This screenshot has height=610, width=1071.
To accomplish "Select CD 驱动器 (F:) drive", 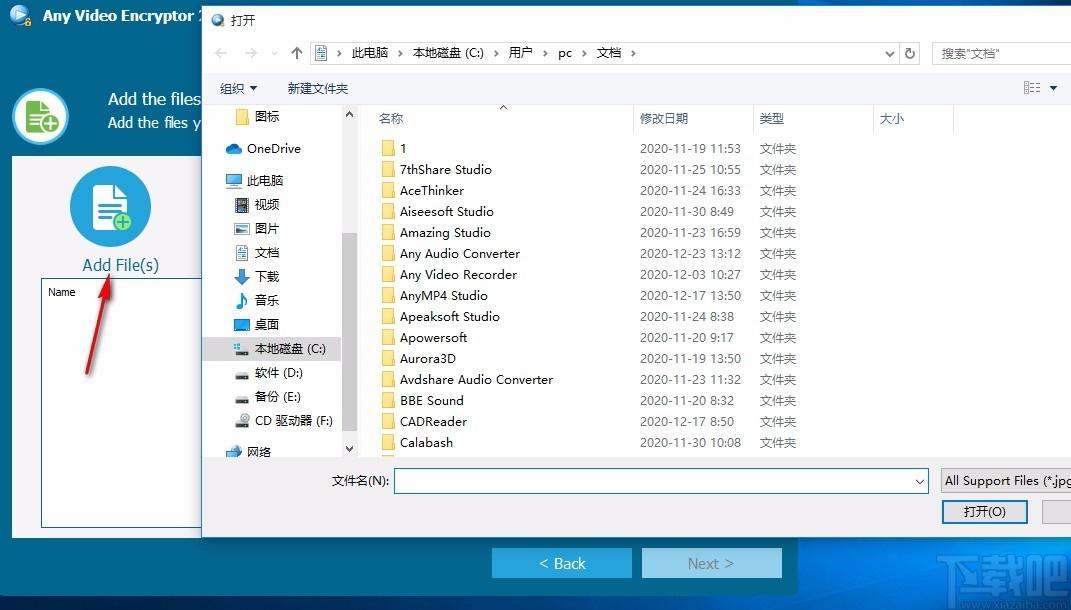I will click(x=283, y=420).
